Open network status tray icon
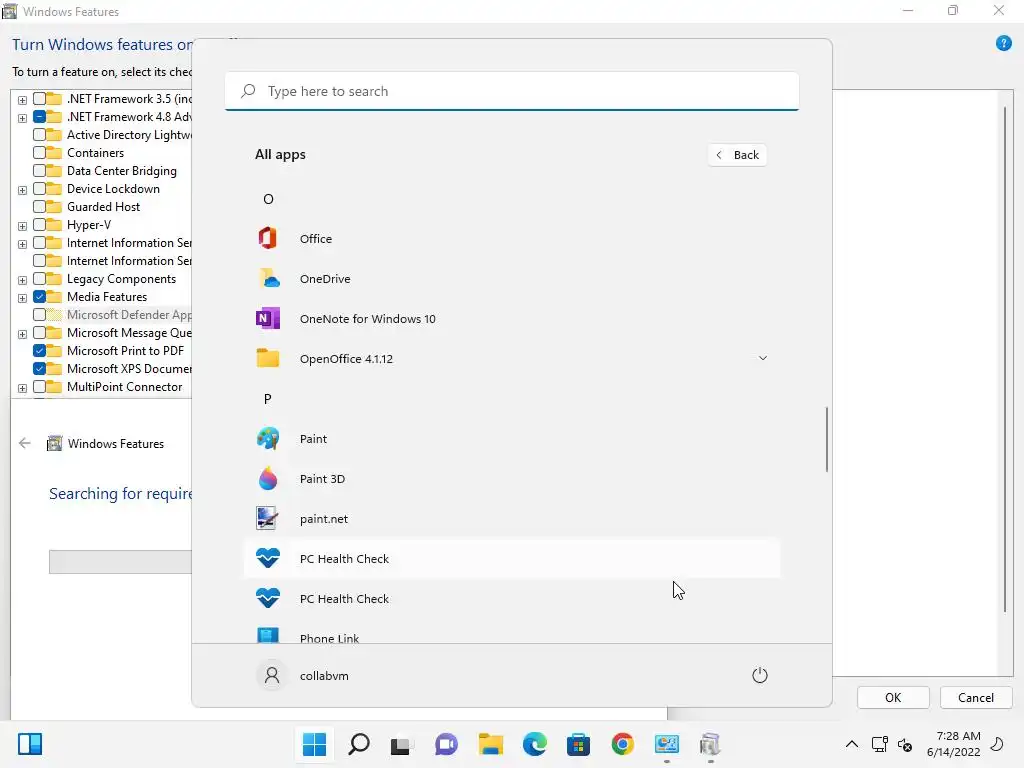 [x=880, y=744]
